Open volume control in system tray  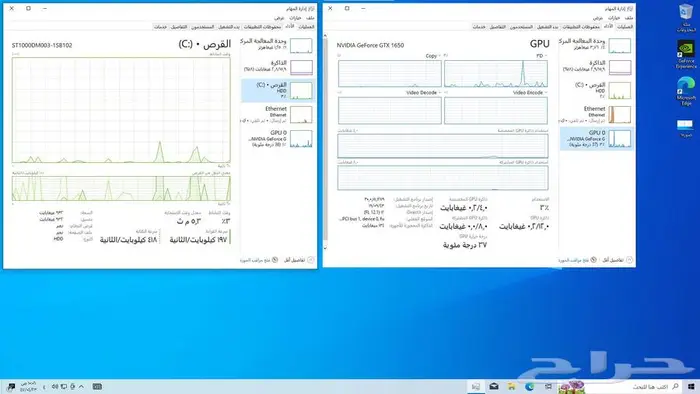click(x=55, y=386)
